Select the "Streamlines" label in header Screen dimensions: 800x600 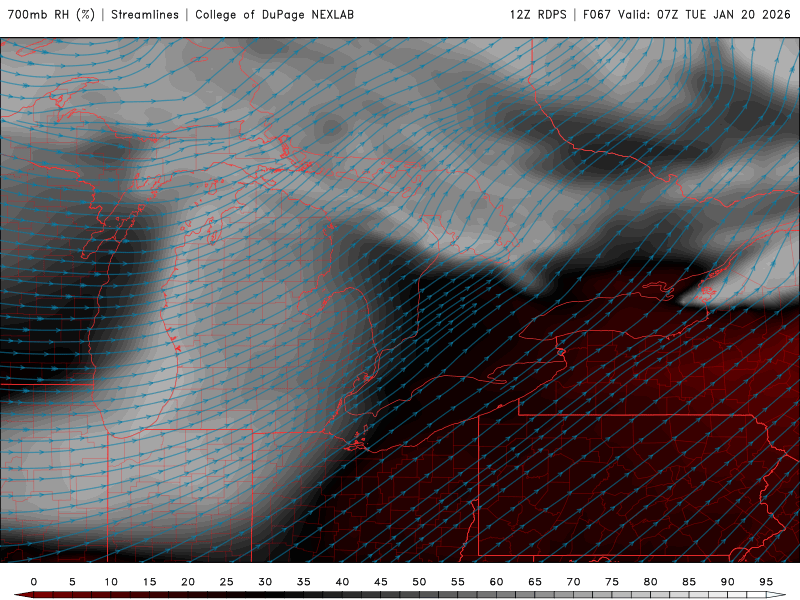tap(145, 15)
